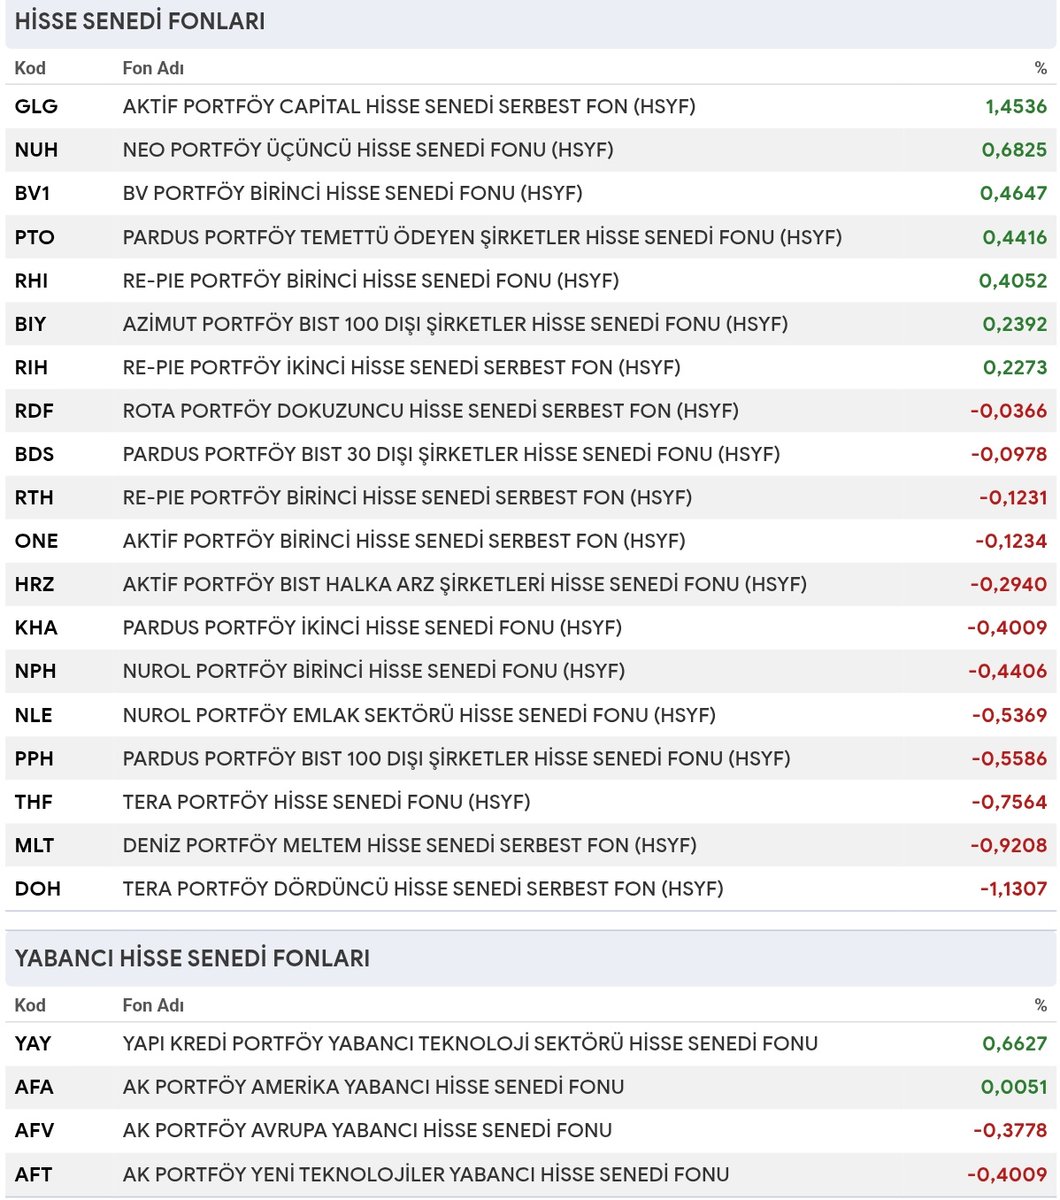Open NUROL PORTFÖY EMLAK SEKTÖRÜ HİSSE SENEDİ FONU
Image resolution: width=1060 pixels, height=1200 pixels.
pos(419,715)
